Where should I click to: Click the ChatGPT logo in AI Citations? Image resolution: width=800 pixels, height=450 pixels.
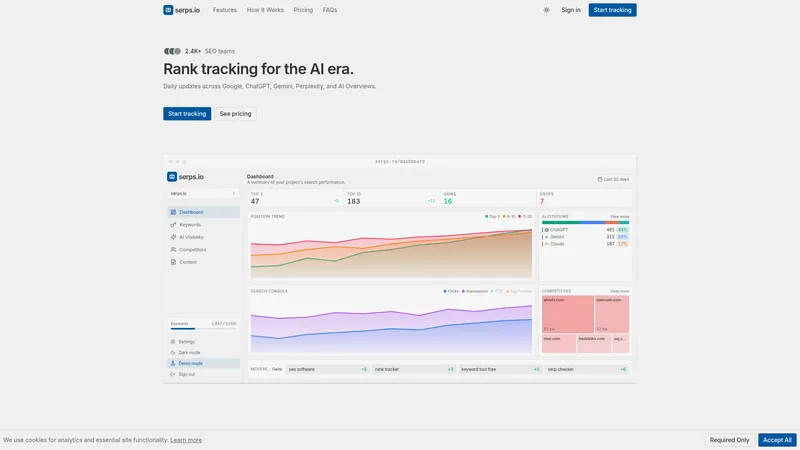tap(546, 230)
